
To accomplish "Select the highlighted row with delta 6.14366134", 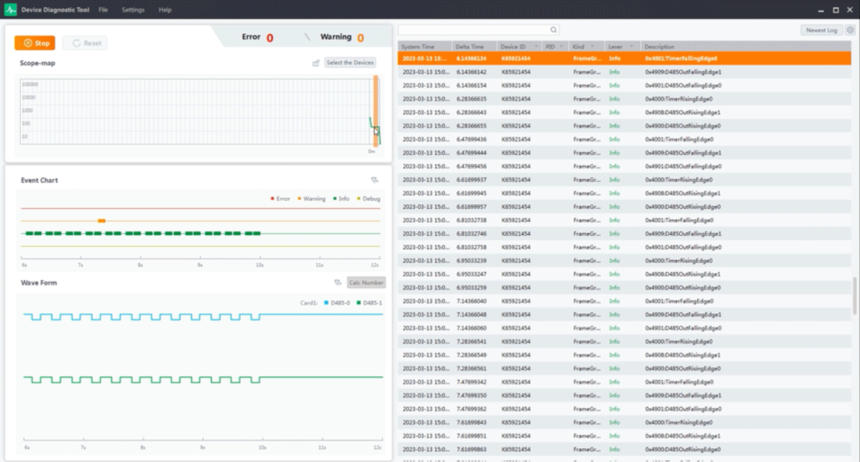I will click(x=624, y=58).
